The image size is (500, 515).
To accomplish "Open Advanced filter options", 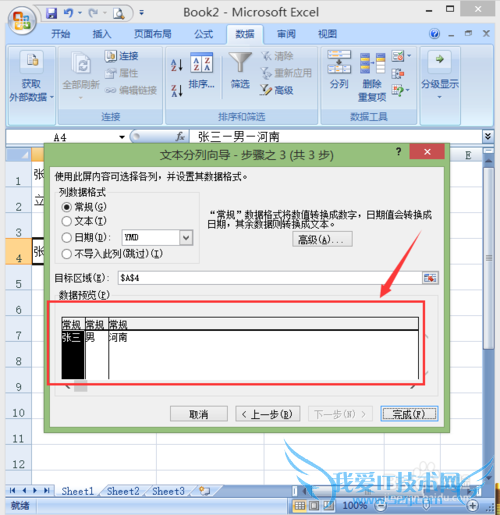I will (x=277, y=90).
